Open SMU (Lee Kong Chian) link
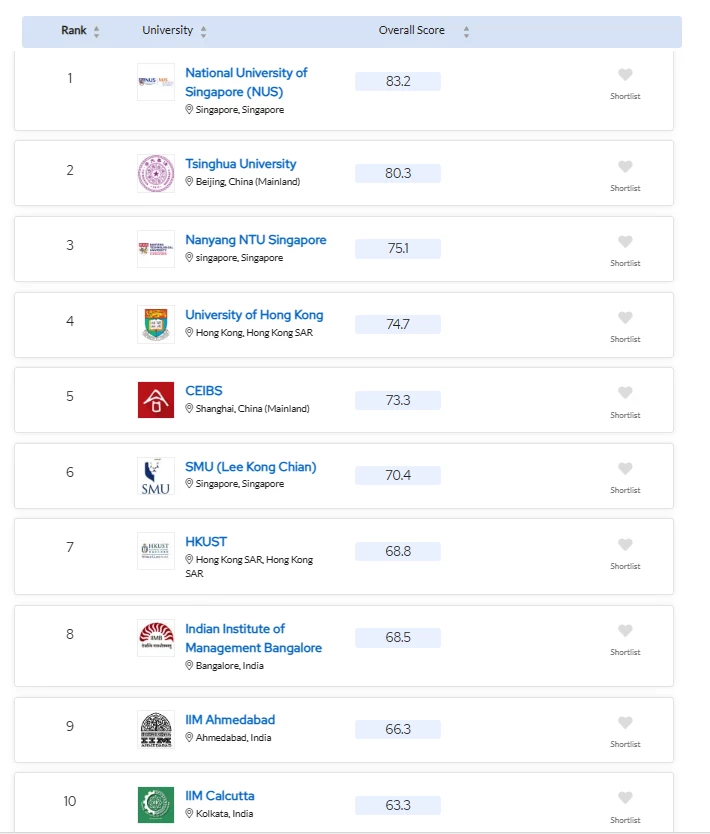710x834 pixels. [x=250, y=467]
